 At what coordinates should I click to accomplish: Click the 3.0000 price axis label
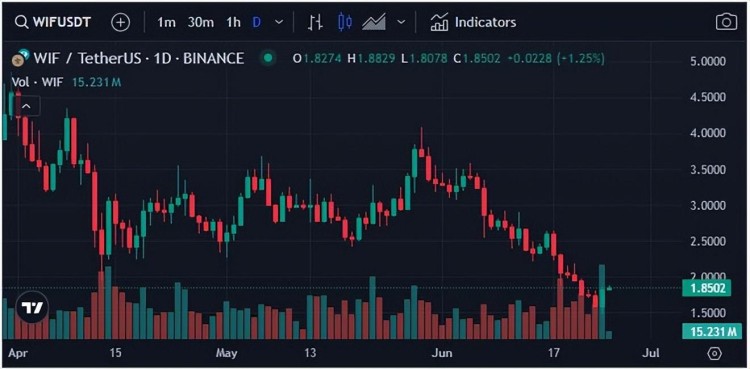click(x=709, y=206)
